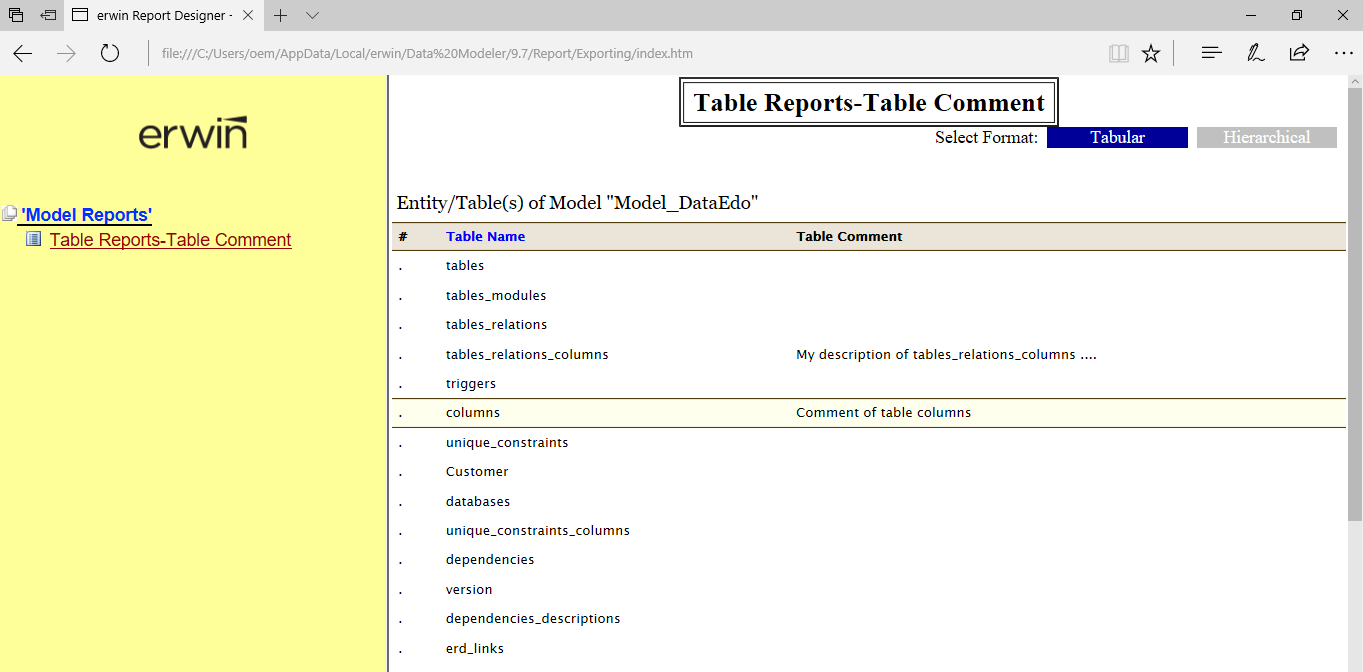The width and height of the screenshot is (1363, 672).
Task: Click the Make a Web Note pen
Action: 1255,54
